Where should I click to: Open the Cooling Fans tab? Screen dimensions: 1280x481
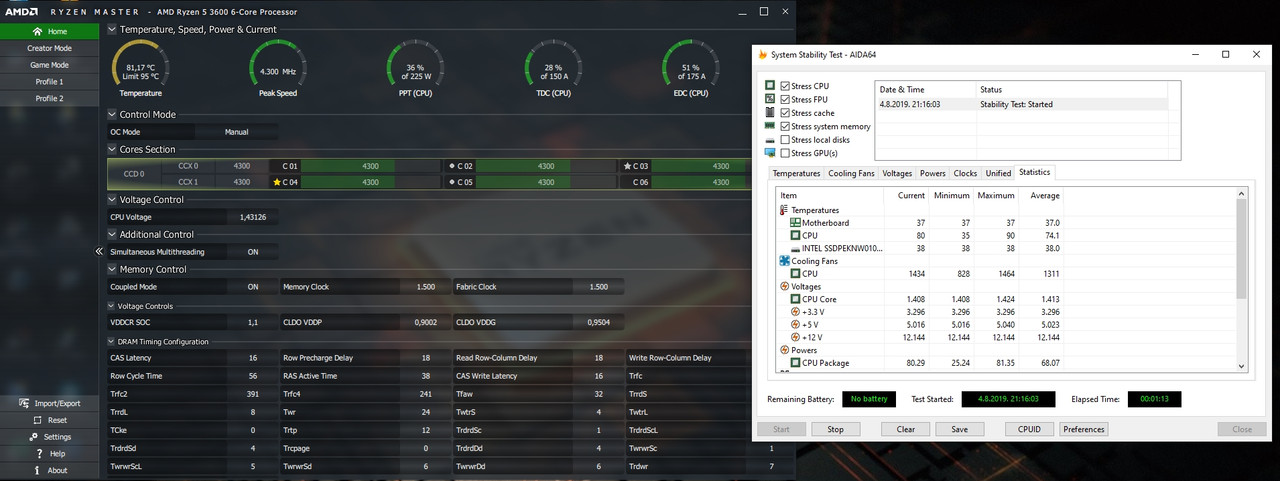tap(851, 174)
